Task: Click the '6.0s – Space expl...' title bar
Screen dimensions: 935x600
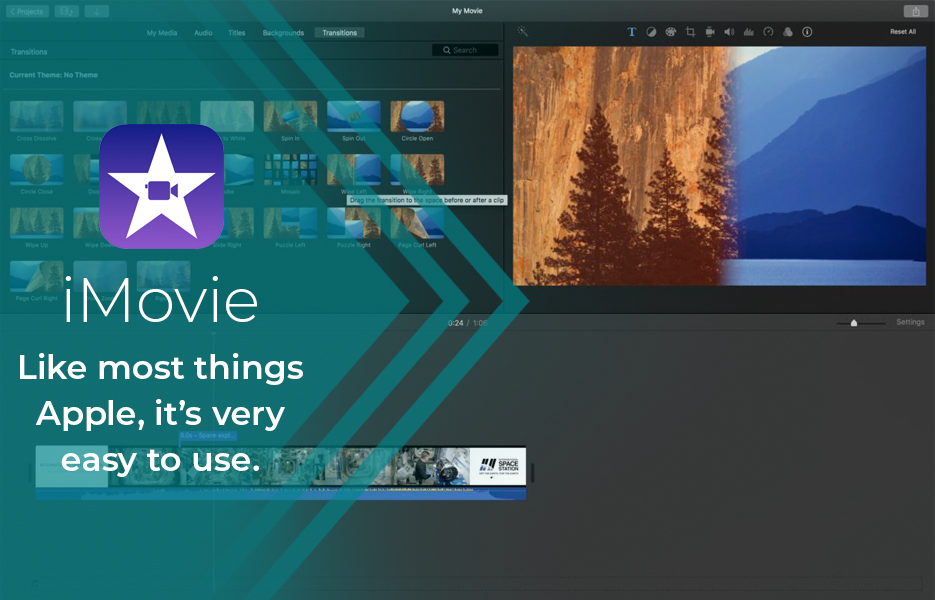Action: pos(208,435)
